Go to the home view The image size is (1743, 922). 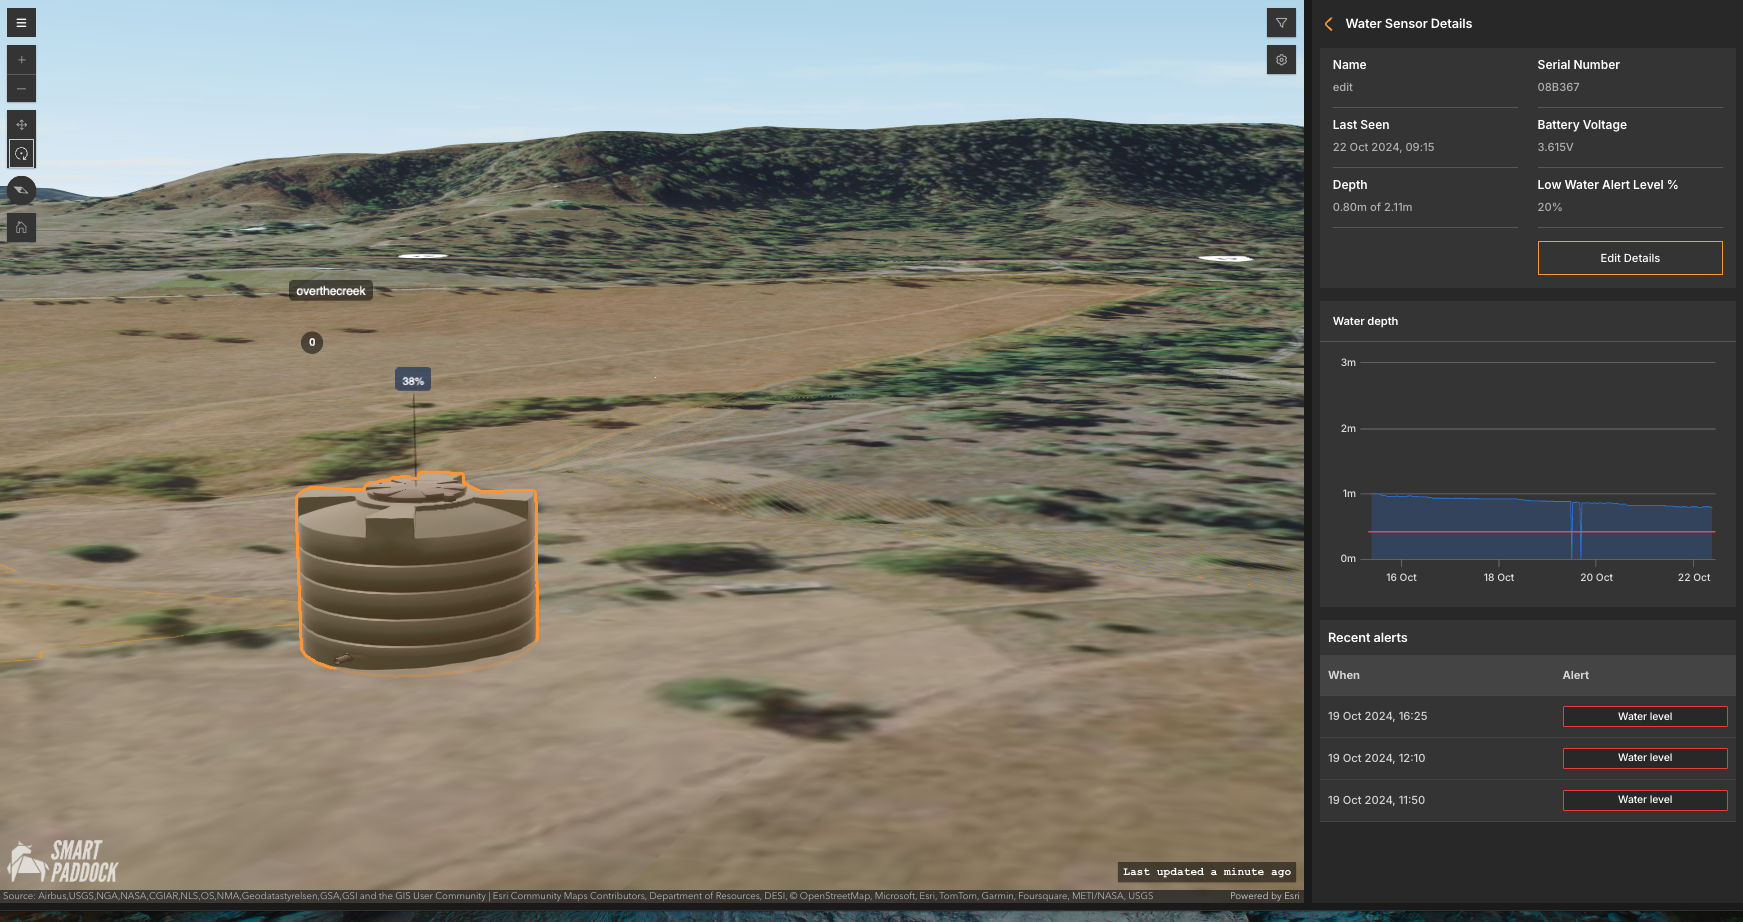click(x=21, y=227)
